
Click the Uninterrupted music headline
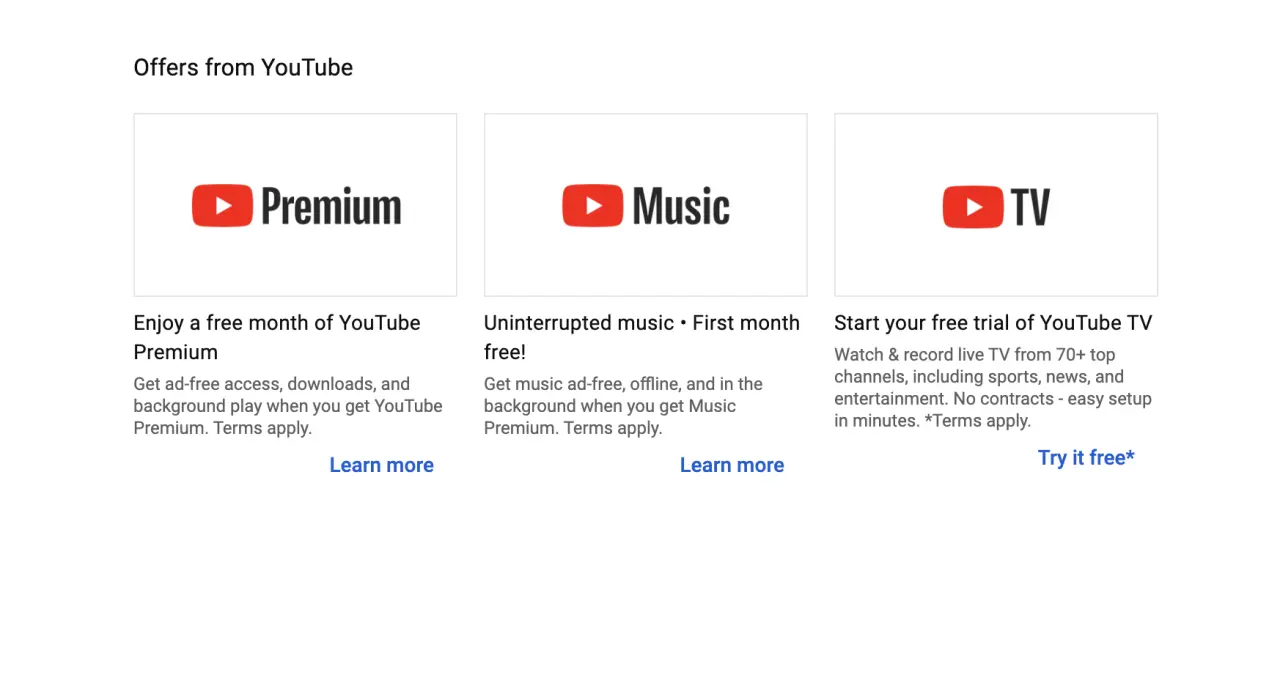[641, 337]
